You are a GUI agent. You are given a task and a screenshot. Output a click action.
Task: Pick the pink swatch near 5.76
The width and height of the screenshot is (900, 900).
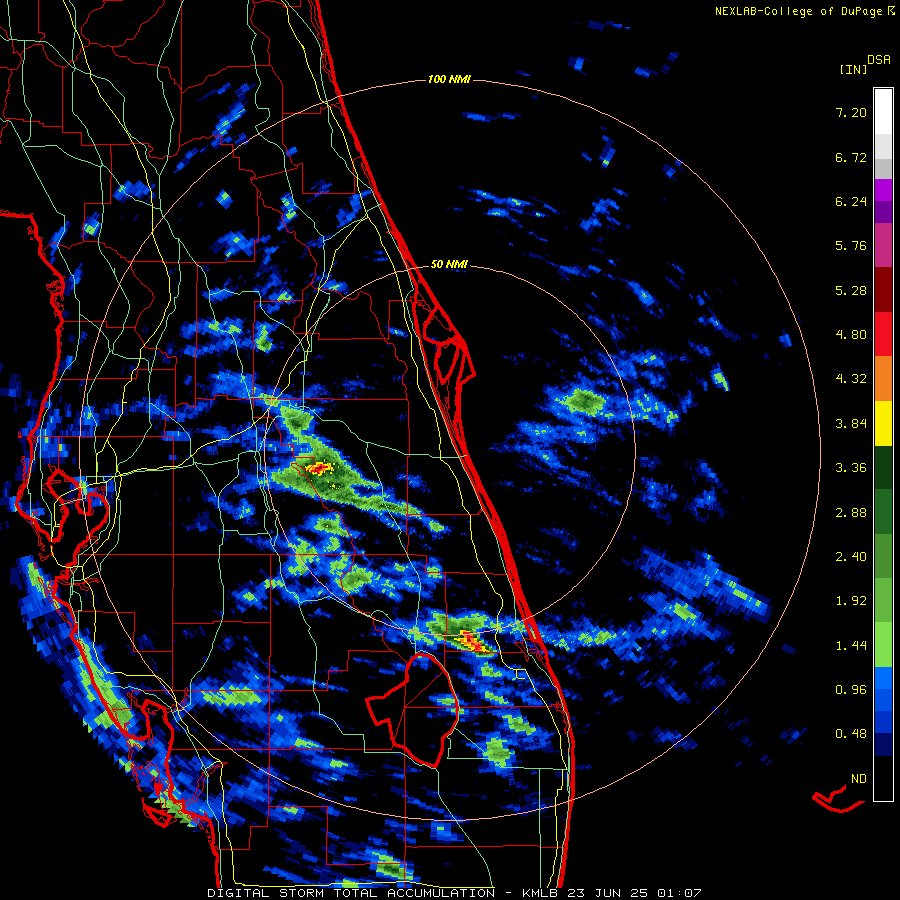click(x=883, y=245)
